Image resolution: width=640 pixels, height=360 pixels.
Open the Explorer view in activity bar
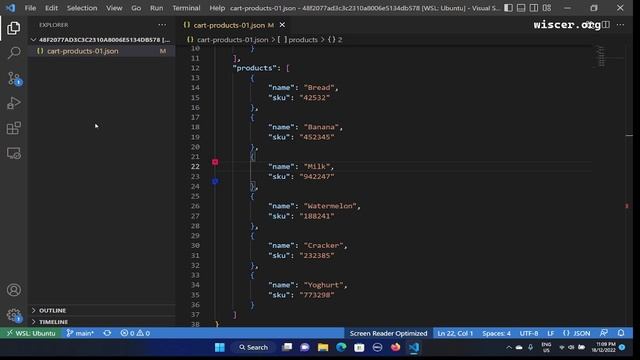(13, 28)
